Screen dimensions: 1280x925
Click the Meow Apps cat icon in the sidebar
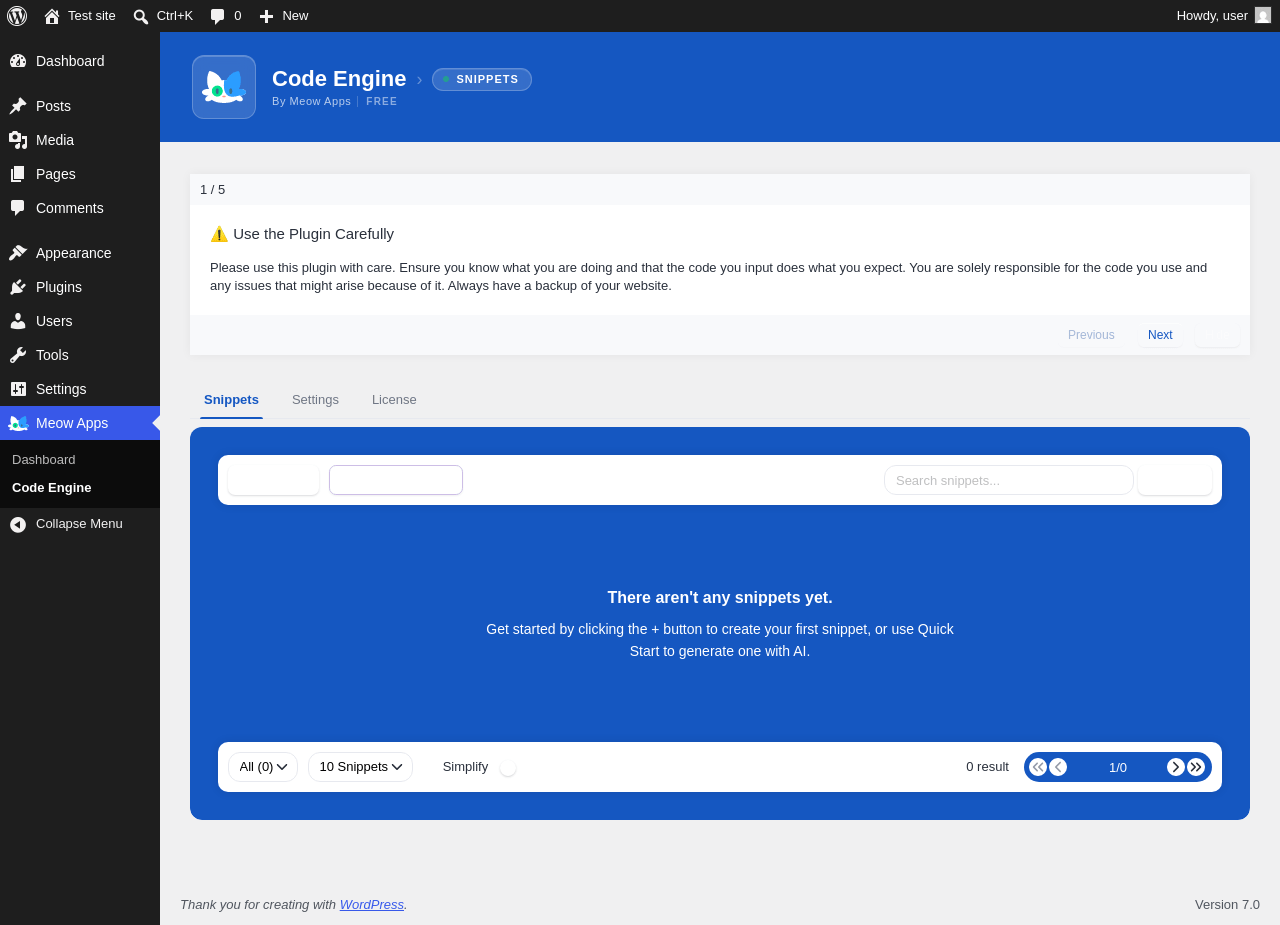pyautogui.click(x=18, y=423)
